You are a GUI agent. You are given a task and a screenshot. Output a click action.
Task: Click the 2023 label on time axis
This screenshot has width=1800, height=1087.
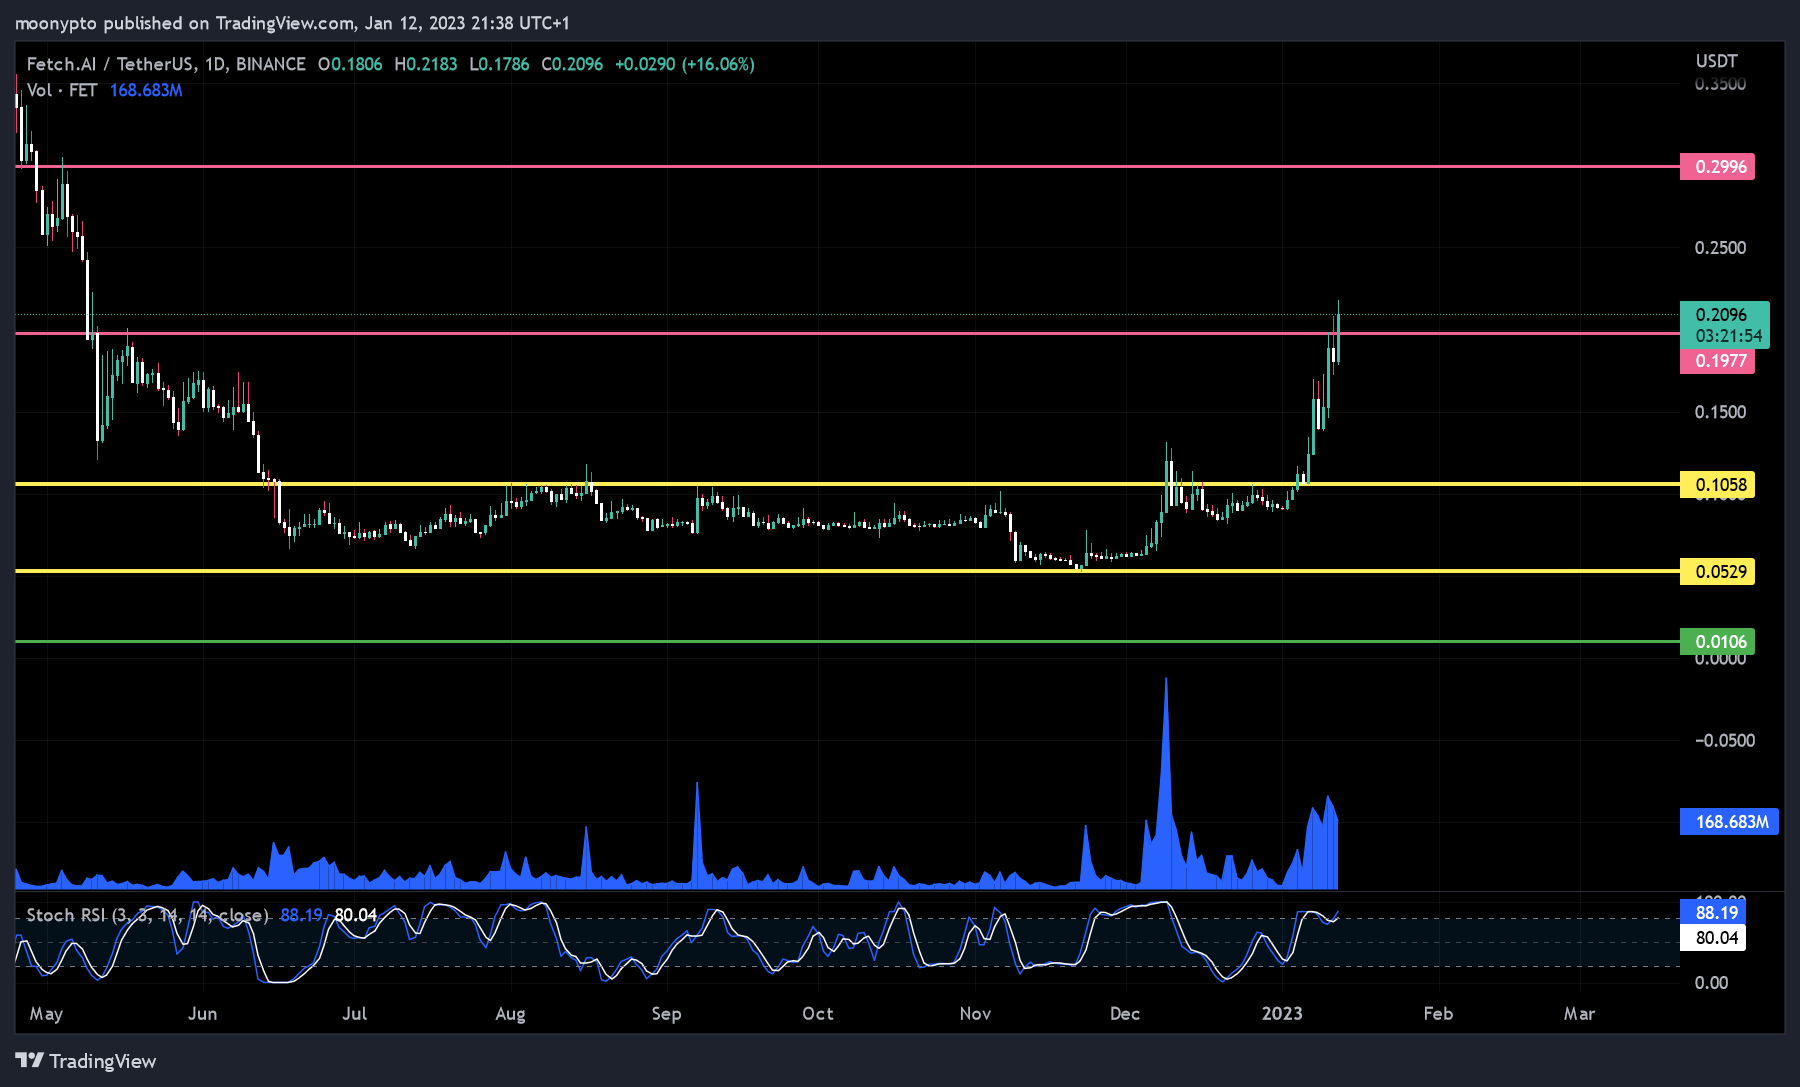coord(1282,1013)
